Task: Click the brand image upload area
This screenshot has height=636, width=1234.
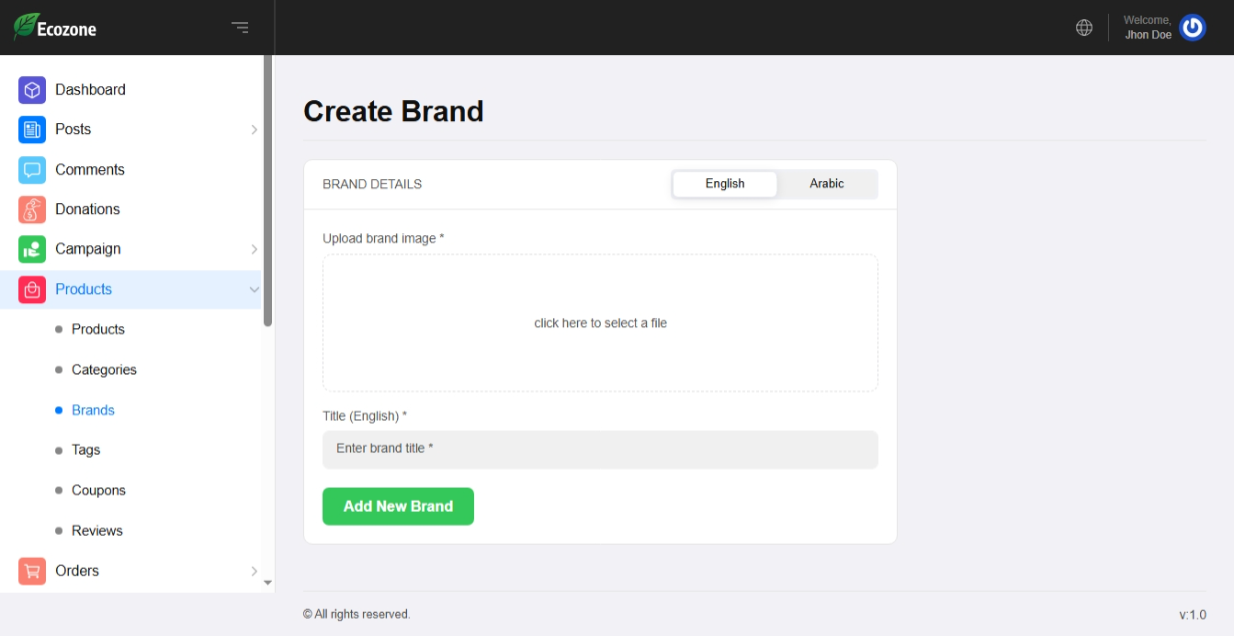Action: (600, 323)
